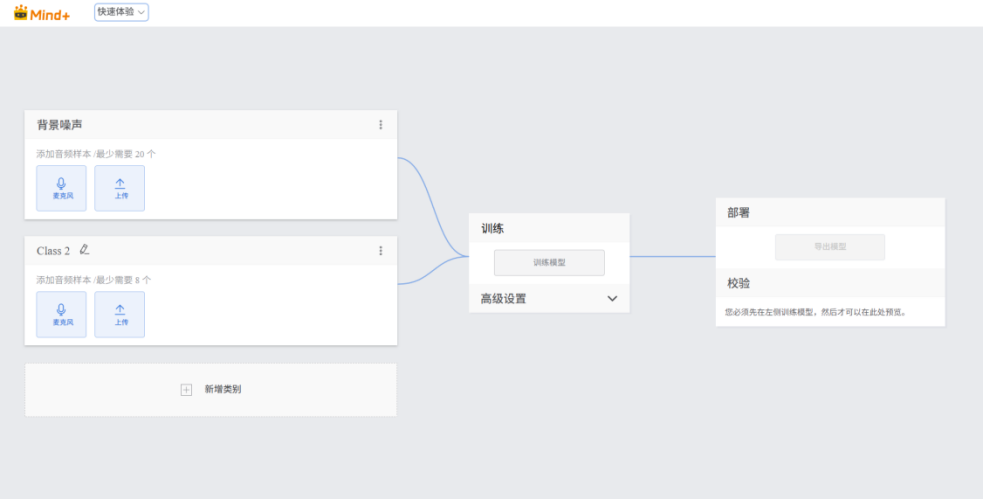Screen dimensions: 983x499
Task: Record Class 2 samples using the 麦克风 button
Action: [61, 314]
